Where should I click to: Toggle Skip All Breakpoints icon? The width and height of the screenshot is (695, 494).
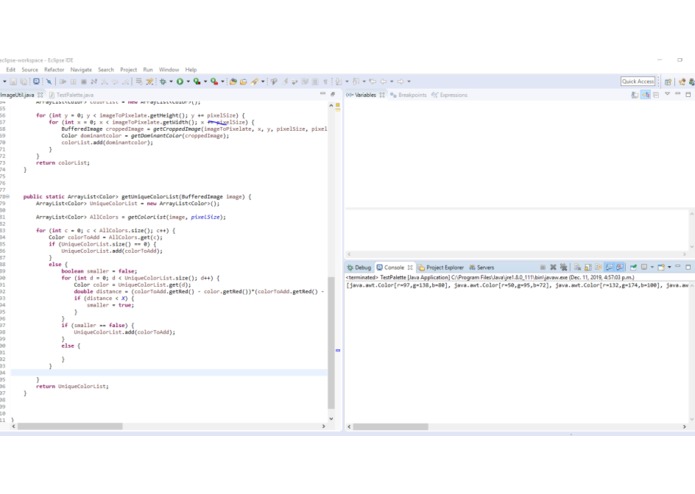click(49, 82)
